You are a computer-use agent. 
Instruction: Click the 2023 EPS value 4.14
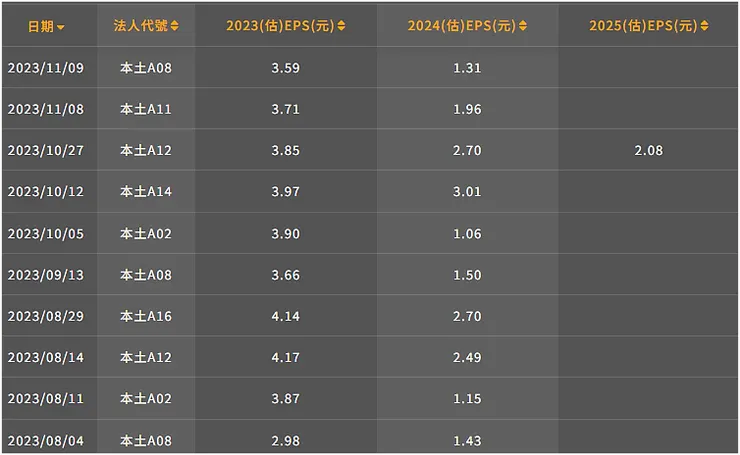pos(285,317)
